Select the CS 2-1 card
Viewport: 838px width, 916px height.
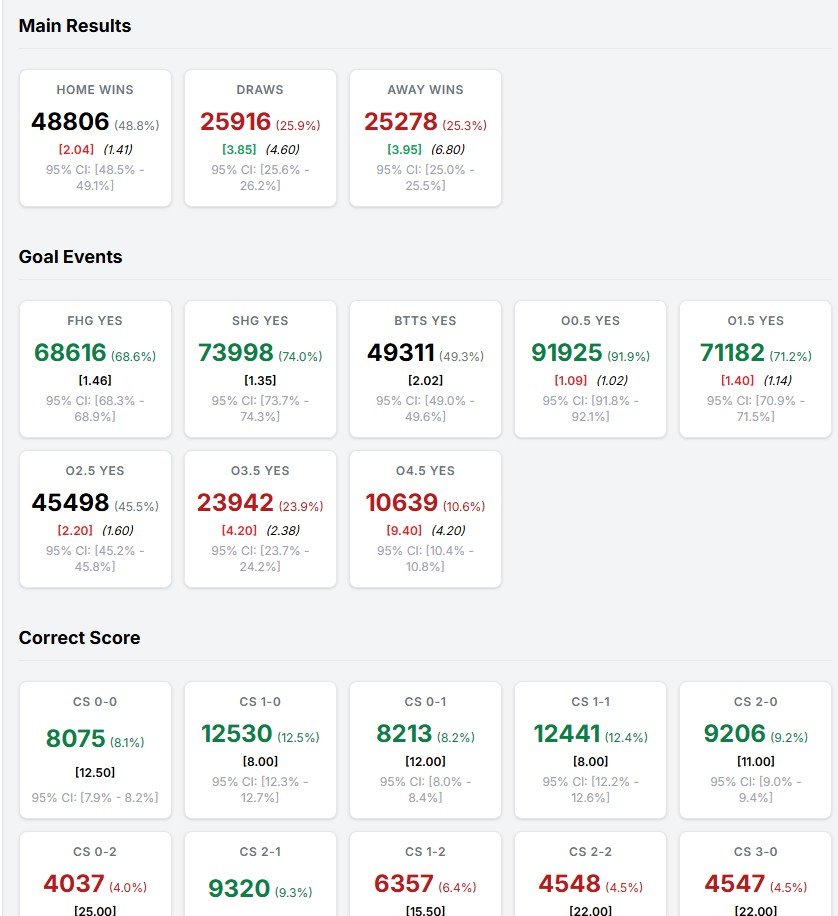[x=260, y=880]
